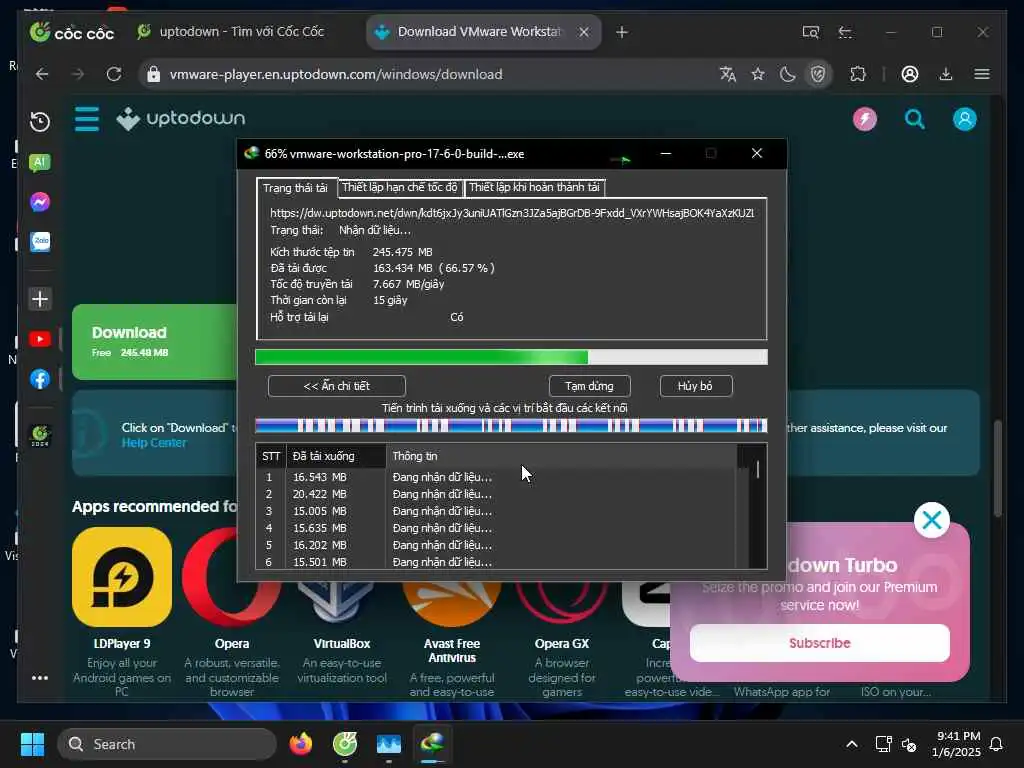The image size is (1024, 768).
Task: Open Firefox from the taskbar
Action: click(301, 744)
